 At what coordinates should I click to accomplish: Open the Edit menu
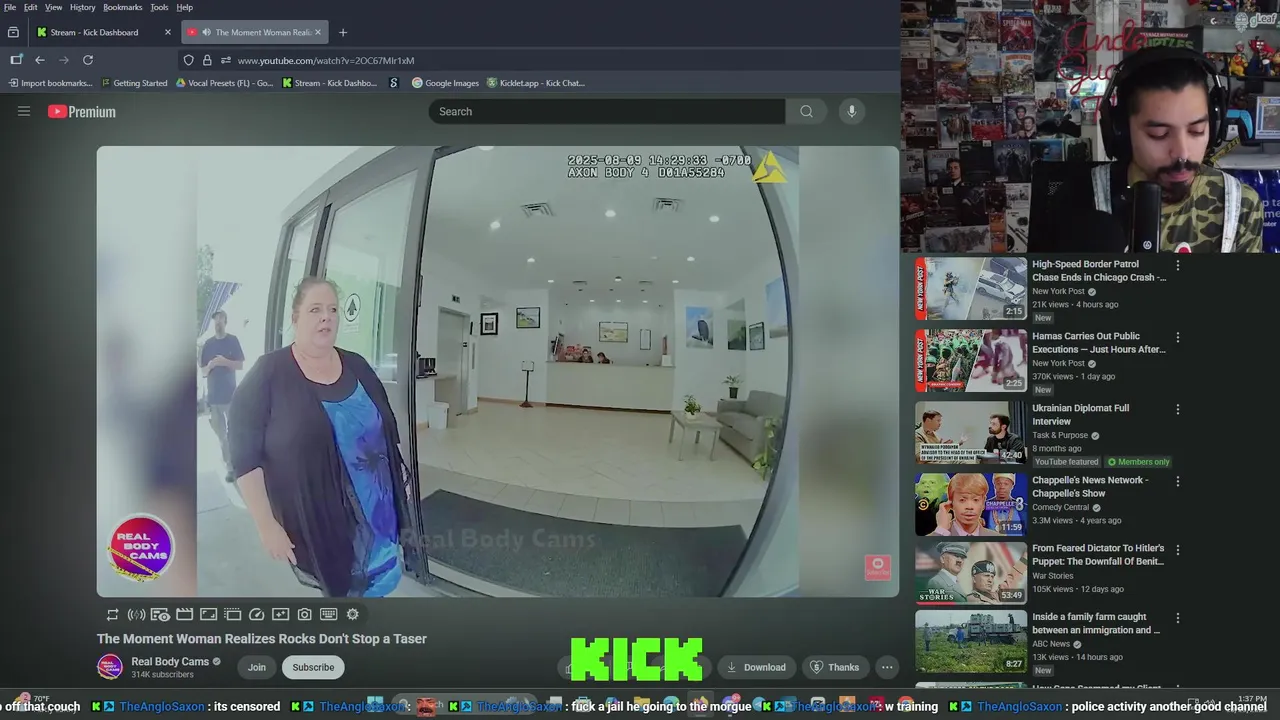(31, 7)
